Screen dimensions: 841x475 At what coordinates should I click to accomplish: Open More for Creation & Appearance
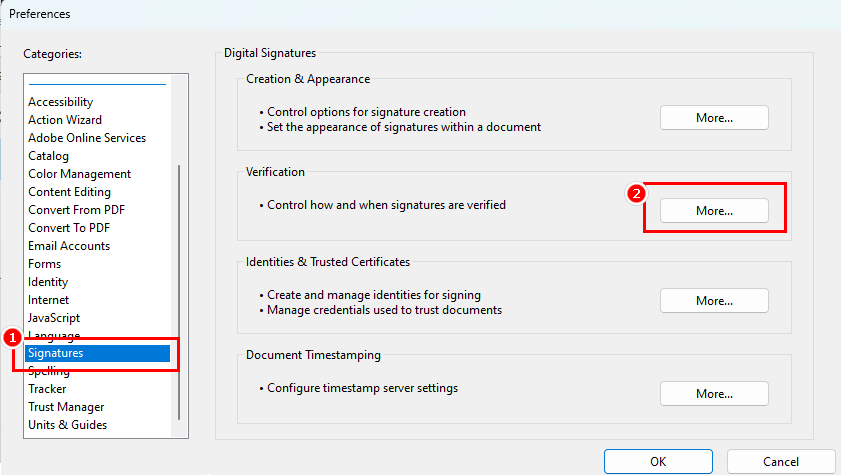pyautogui.click(x=714, y=117)
